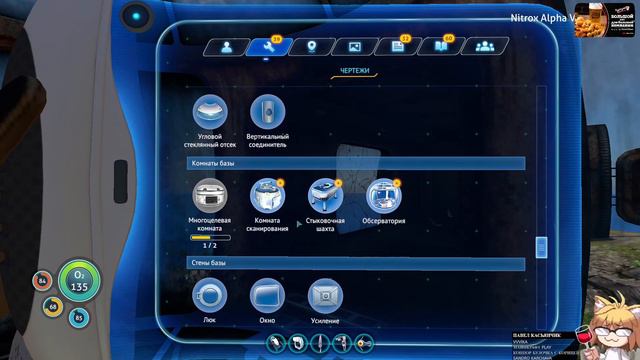Open the Log tab with badge 52
The image size is (640, 360).
click(x=398, y=47)
